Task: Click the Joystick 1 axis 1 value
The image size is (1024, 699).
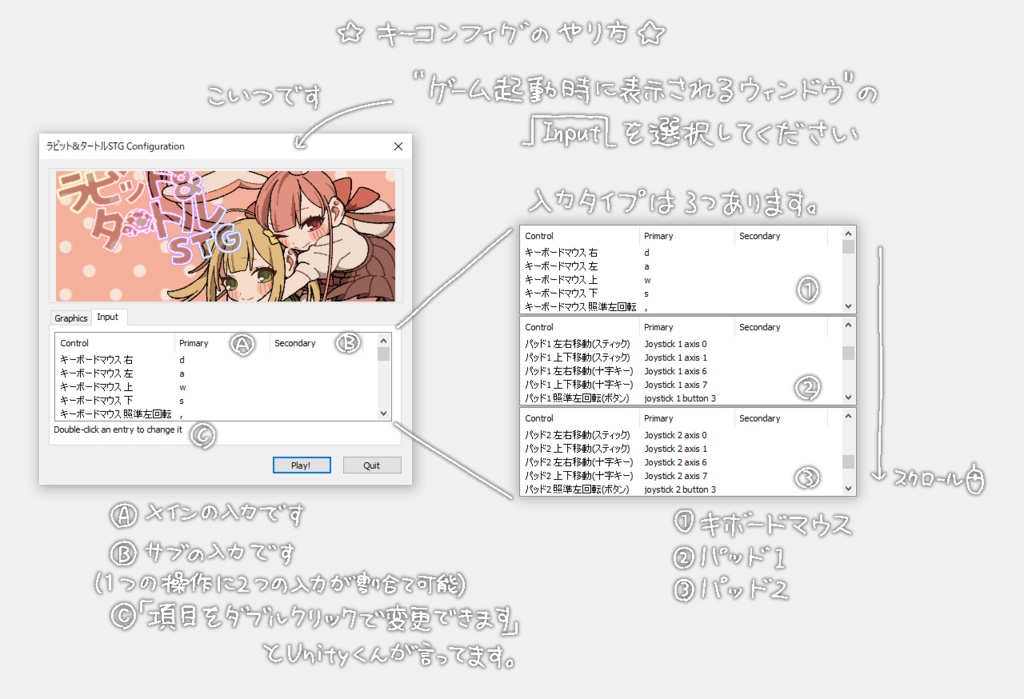Action: 675,357
